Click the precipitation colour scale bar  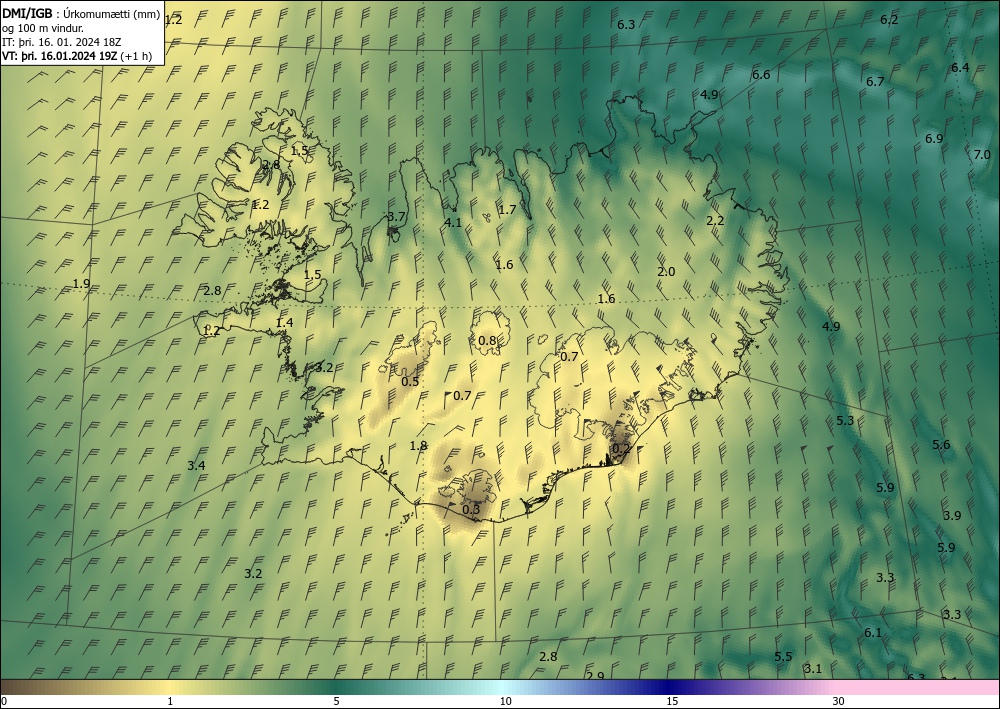[x=500, y=687]
